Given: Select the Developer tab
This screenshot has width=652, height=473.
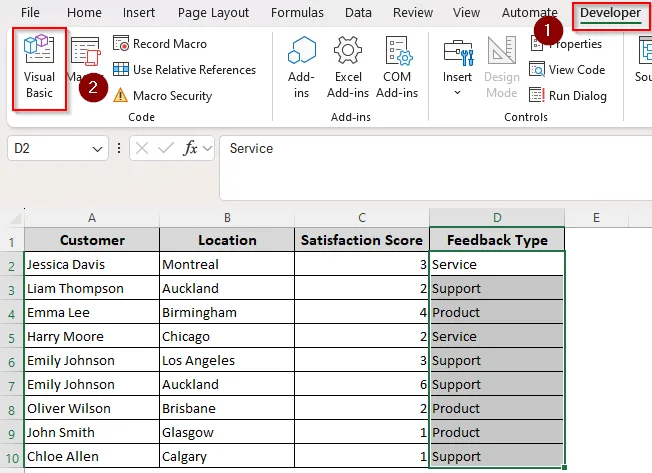Looking at the screenshot, I should [x=610, y=13].
